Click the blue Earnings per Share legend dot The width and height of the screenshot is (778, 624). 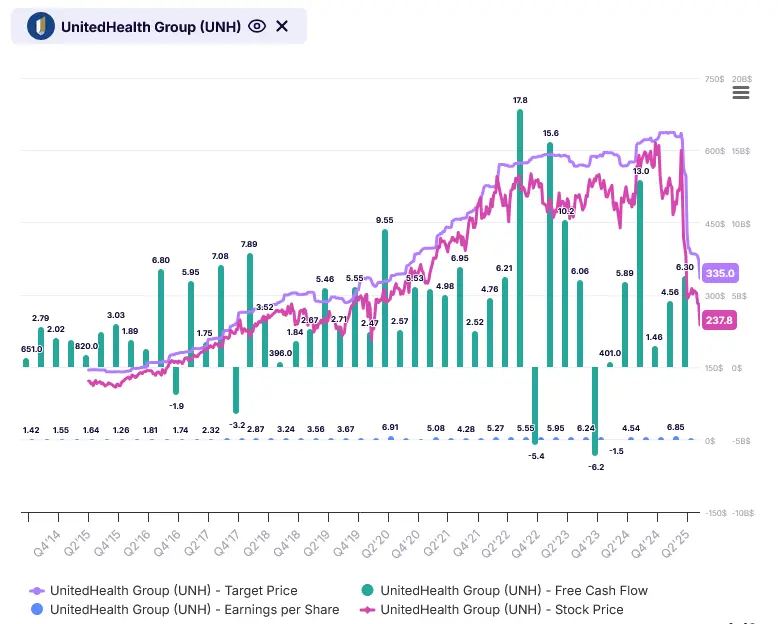click(37, 610)
